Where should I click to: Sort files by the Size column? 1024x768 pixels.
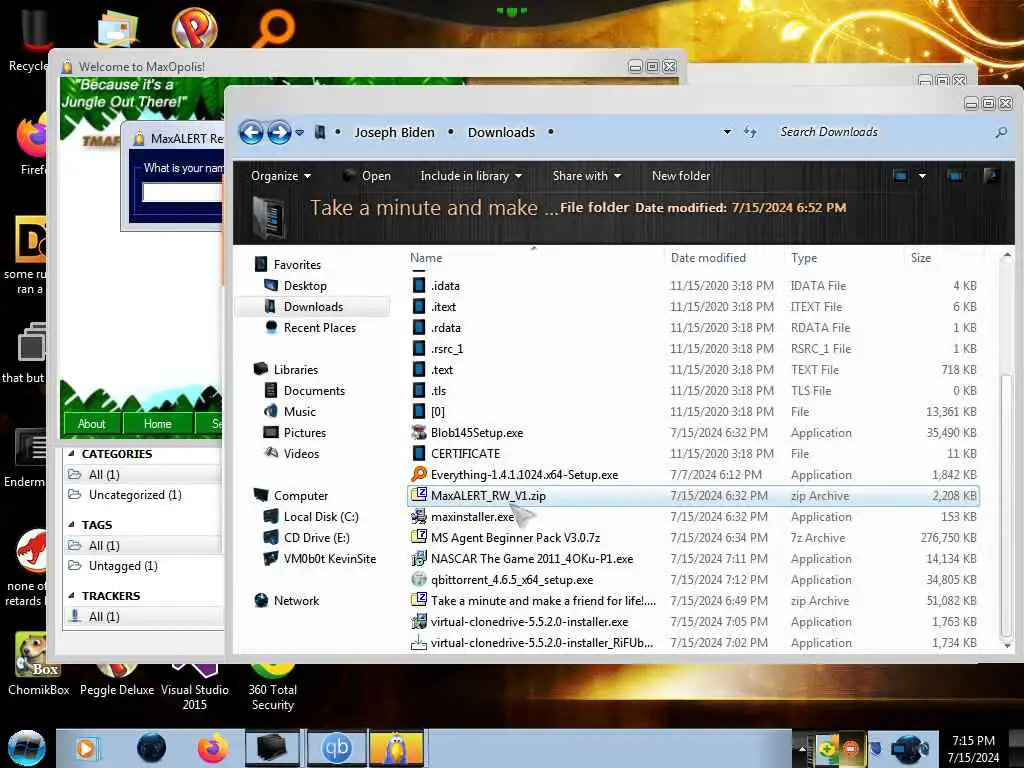click(921, 258)
